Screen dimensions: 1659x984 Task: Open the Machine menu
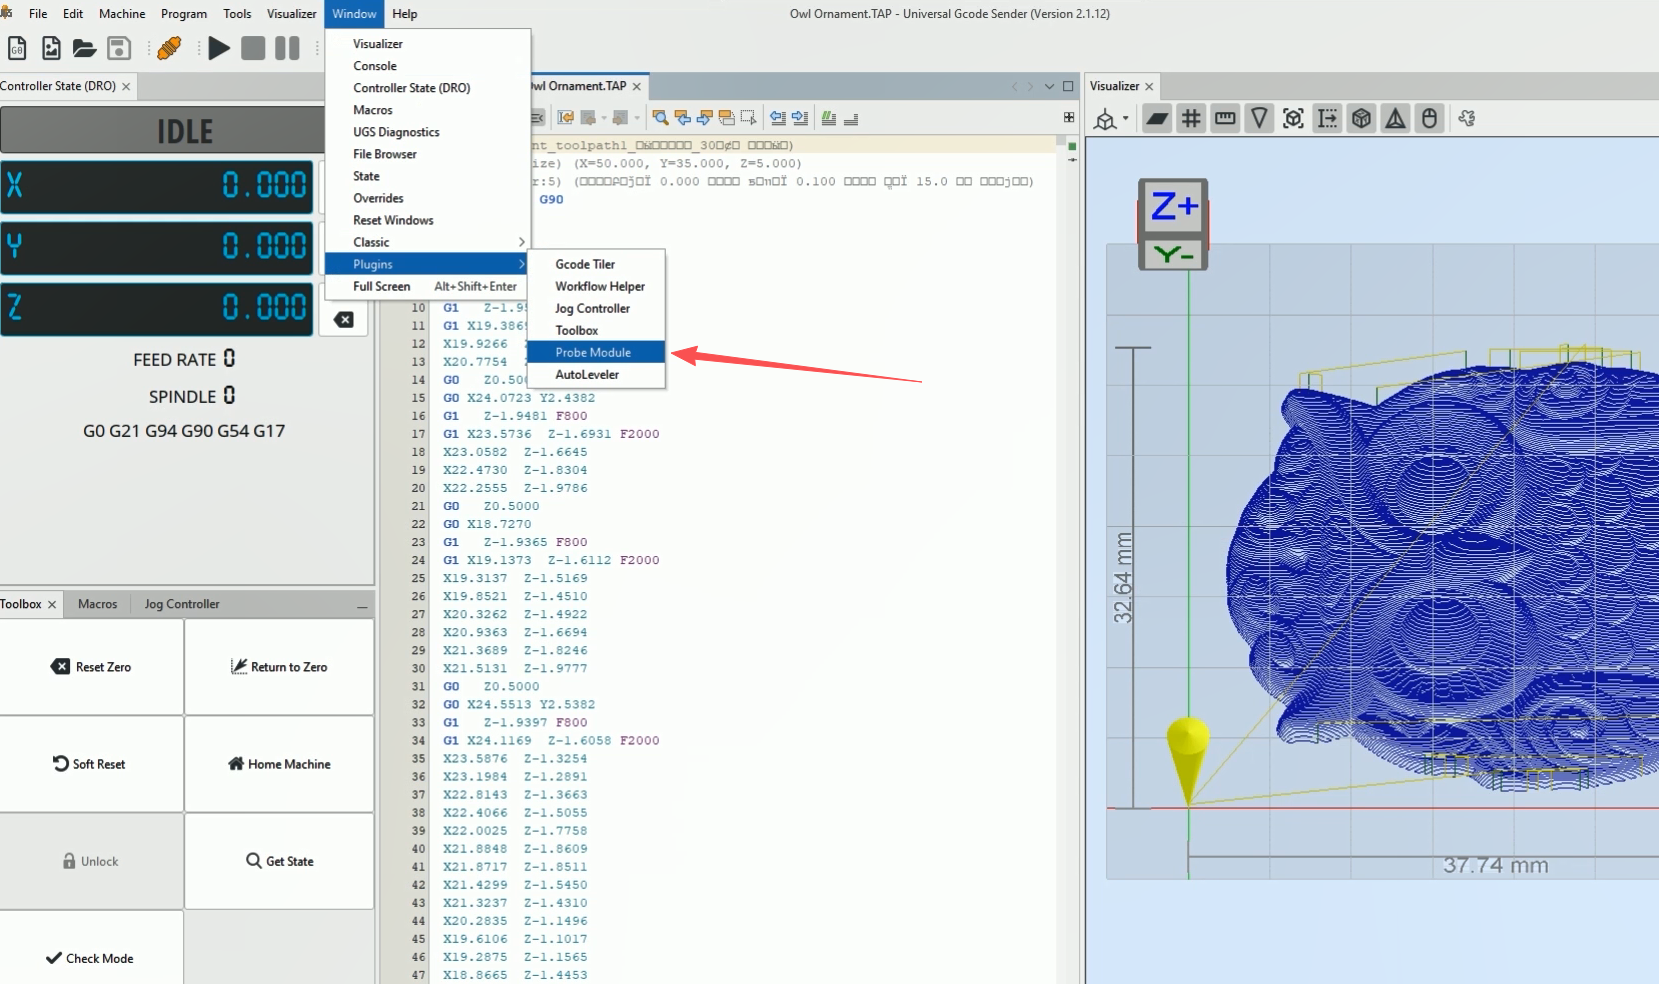pos(122,14)
